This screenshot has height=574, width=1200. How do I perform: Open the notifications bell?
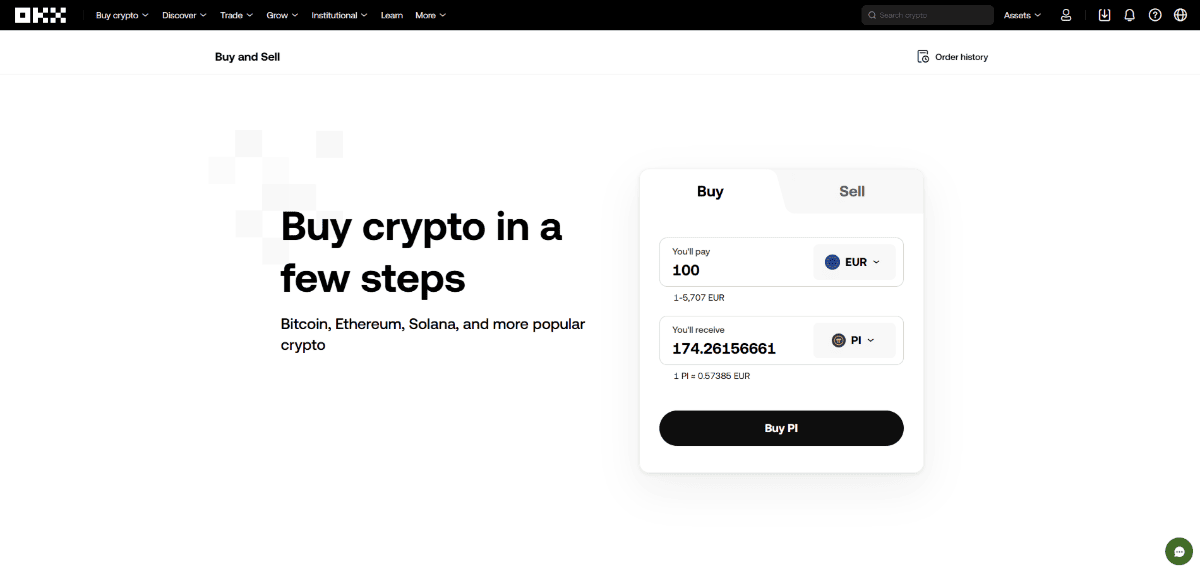(1130, 15)
